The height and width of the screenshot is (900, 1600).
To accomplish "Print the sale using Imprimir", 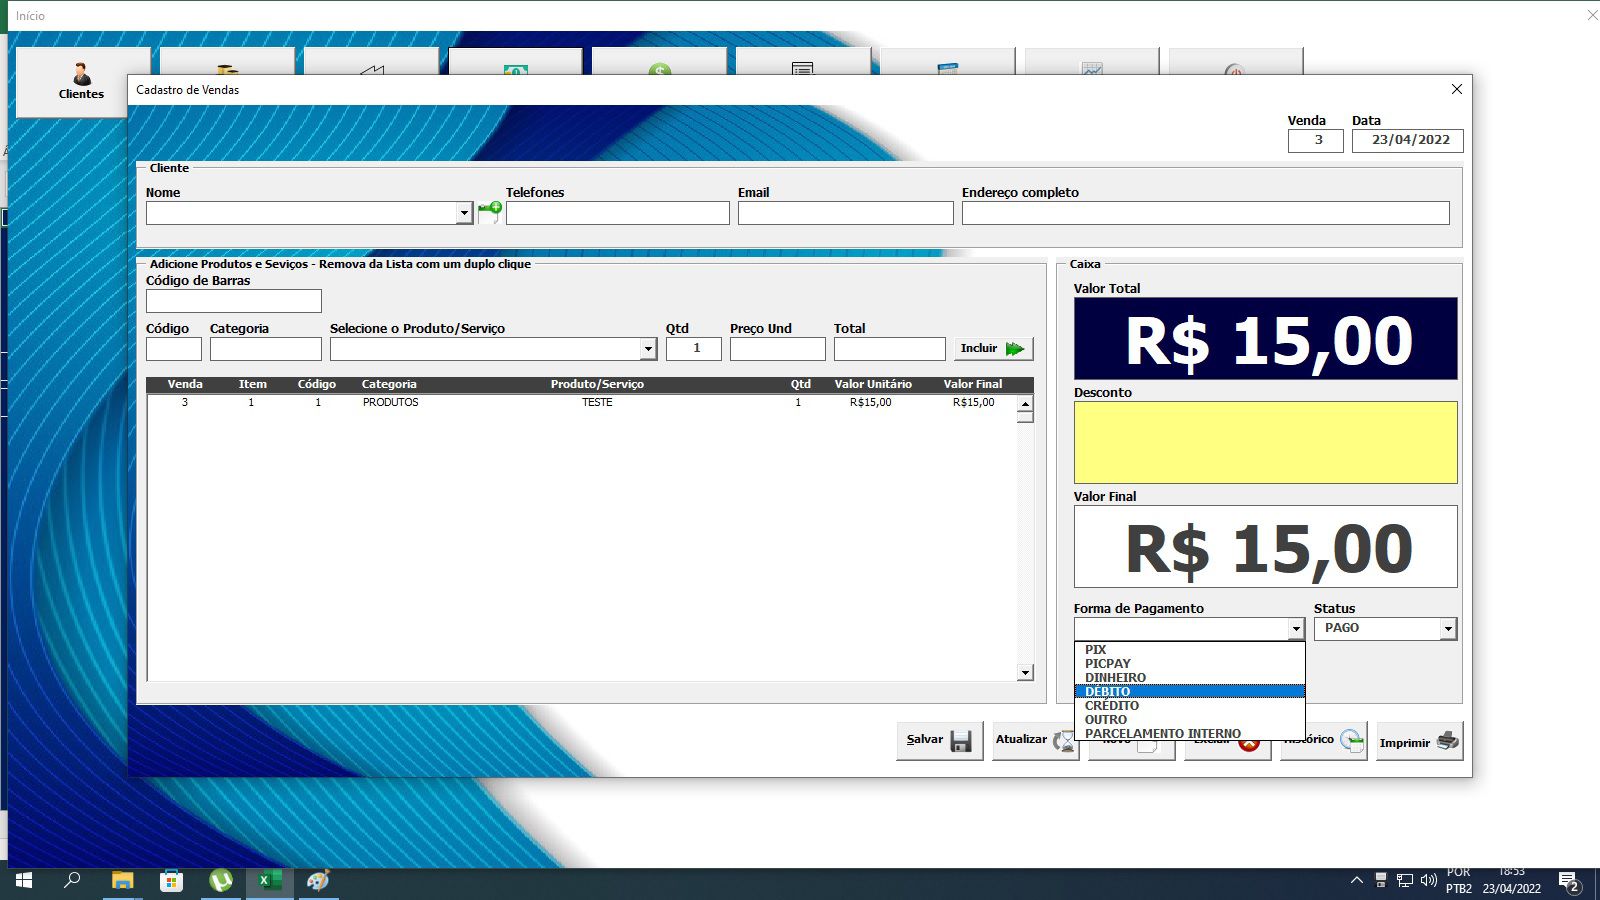I will point(1419,742).
